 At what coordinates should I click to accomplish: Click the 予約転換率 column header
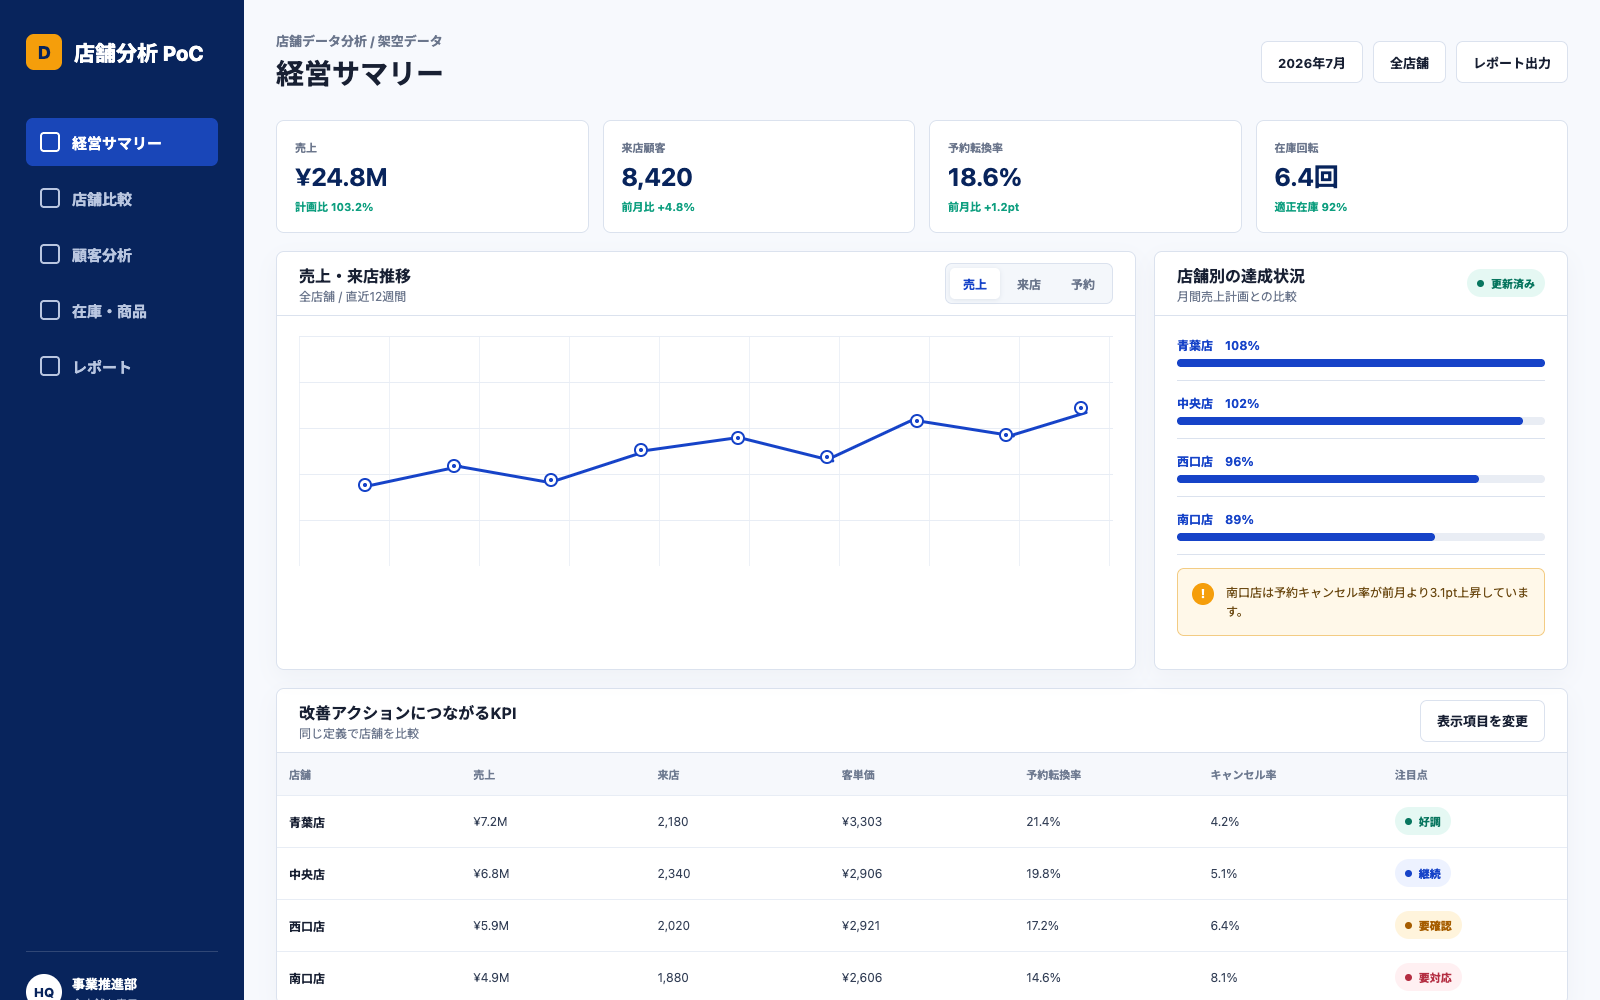(x=1053, y=775)
